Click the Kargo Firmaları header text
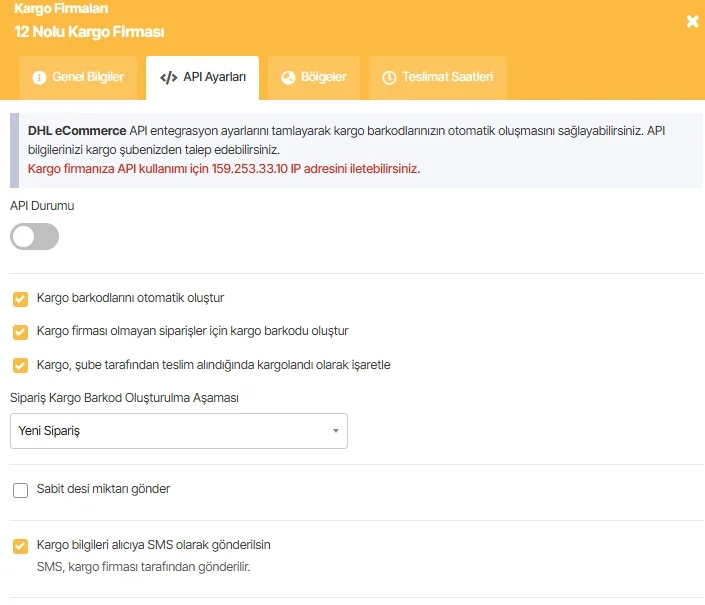Screen dimensions: 705x605 (61, 9)
